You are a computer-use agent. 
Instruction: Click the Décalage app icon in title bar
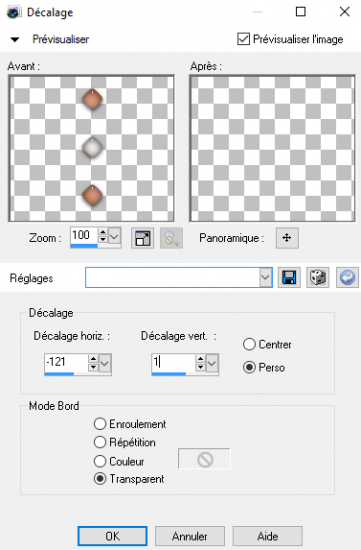coord(13,12)
